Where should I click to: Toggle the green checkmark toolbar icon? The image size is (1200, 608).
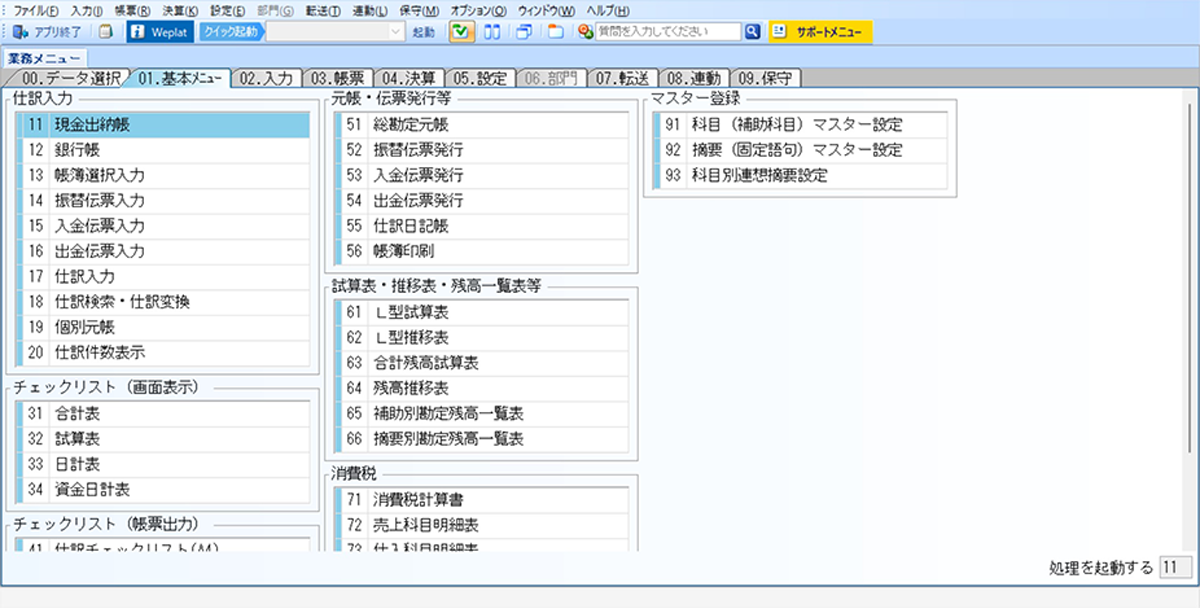coord(460,32)
